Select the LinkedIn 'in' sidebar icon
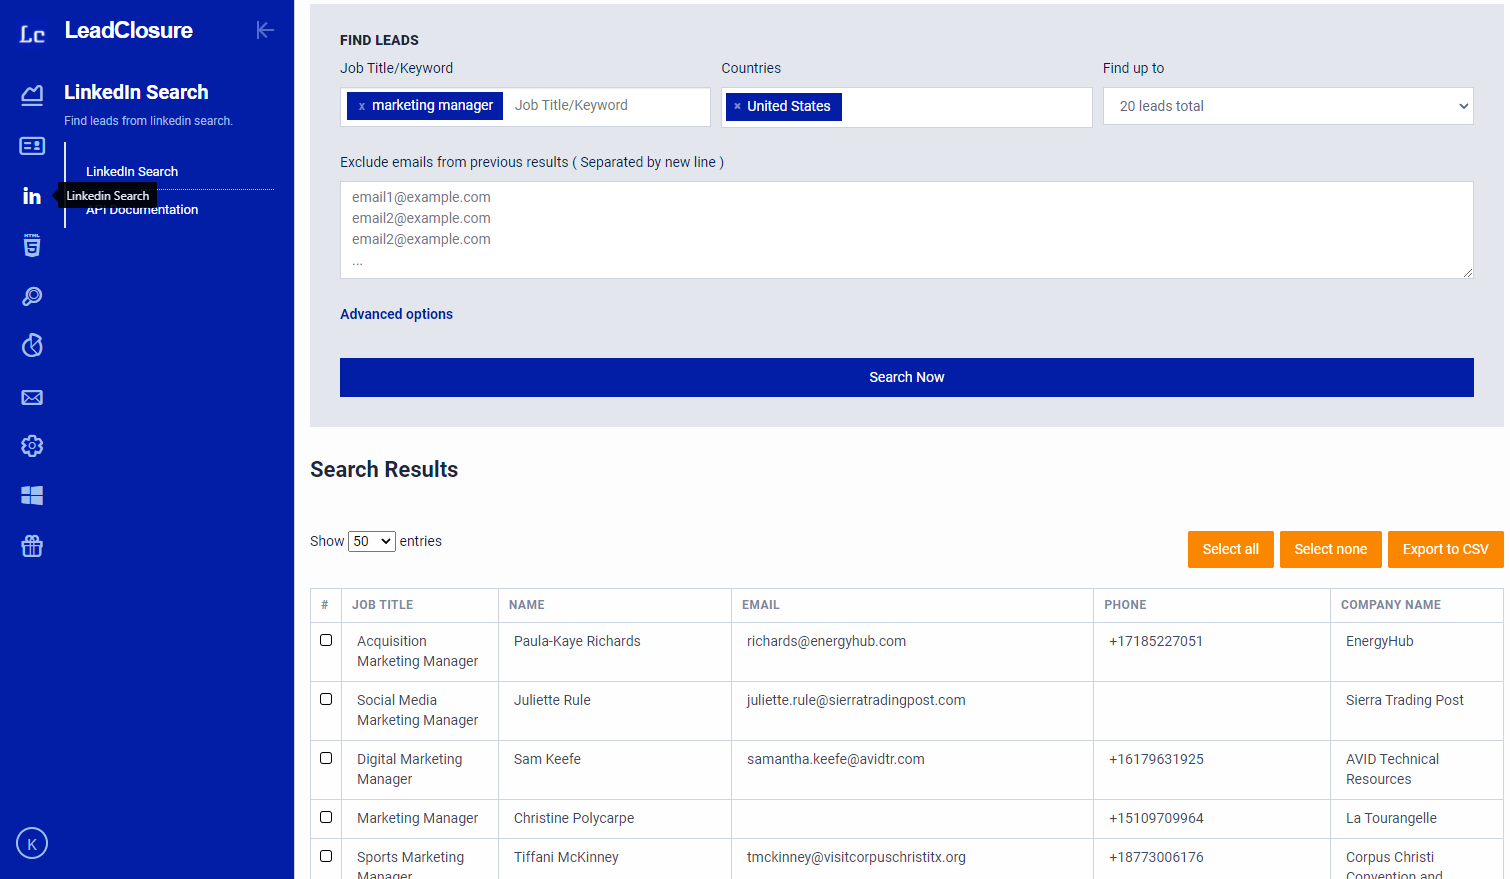Screen dimensions: 1510x879 [32, 196]
